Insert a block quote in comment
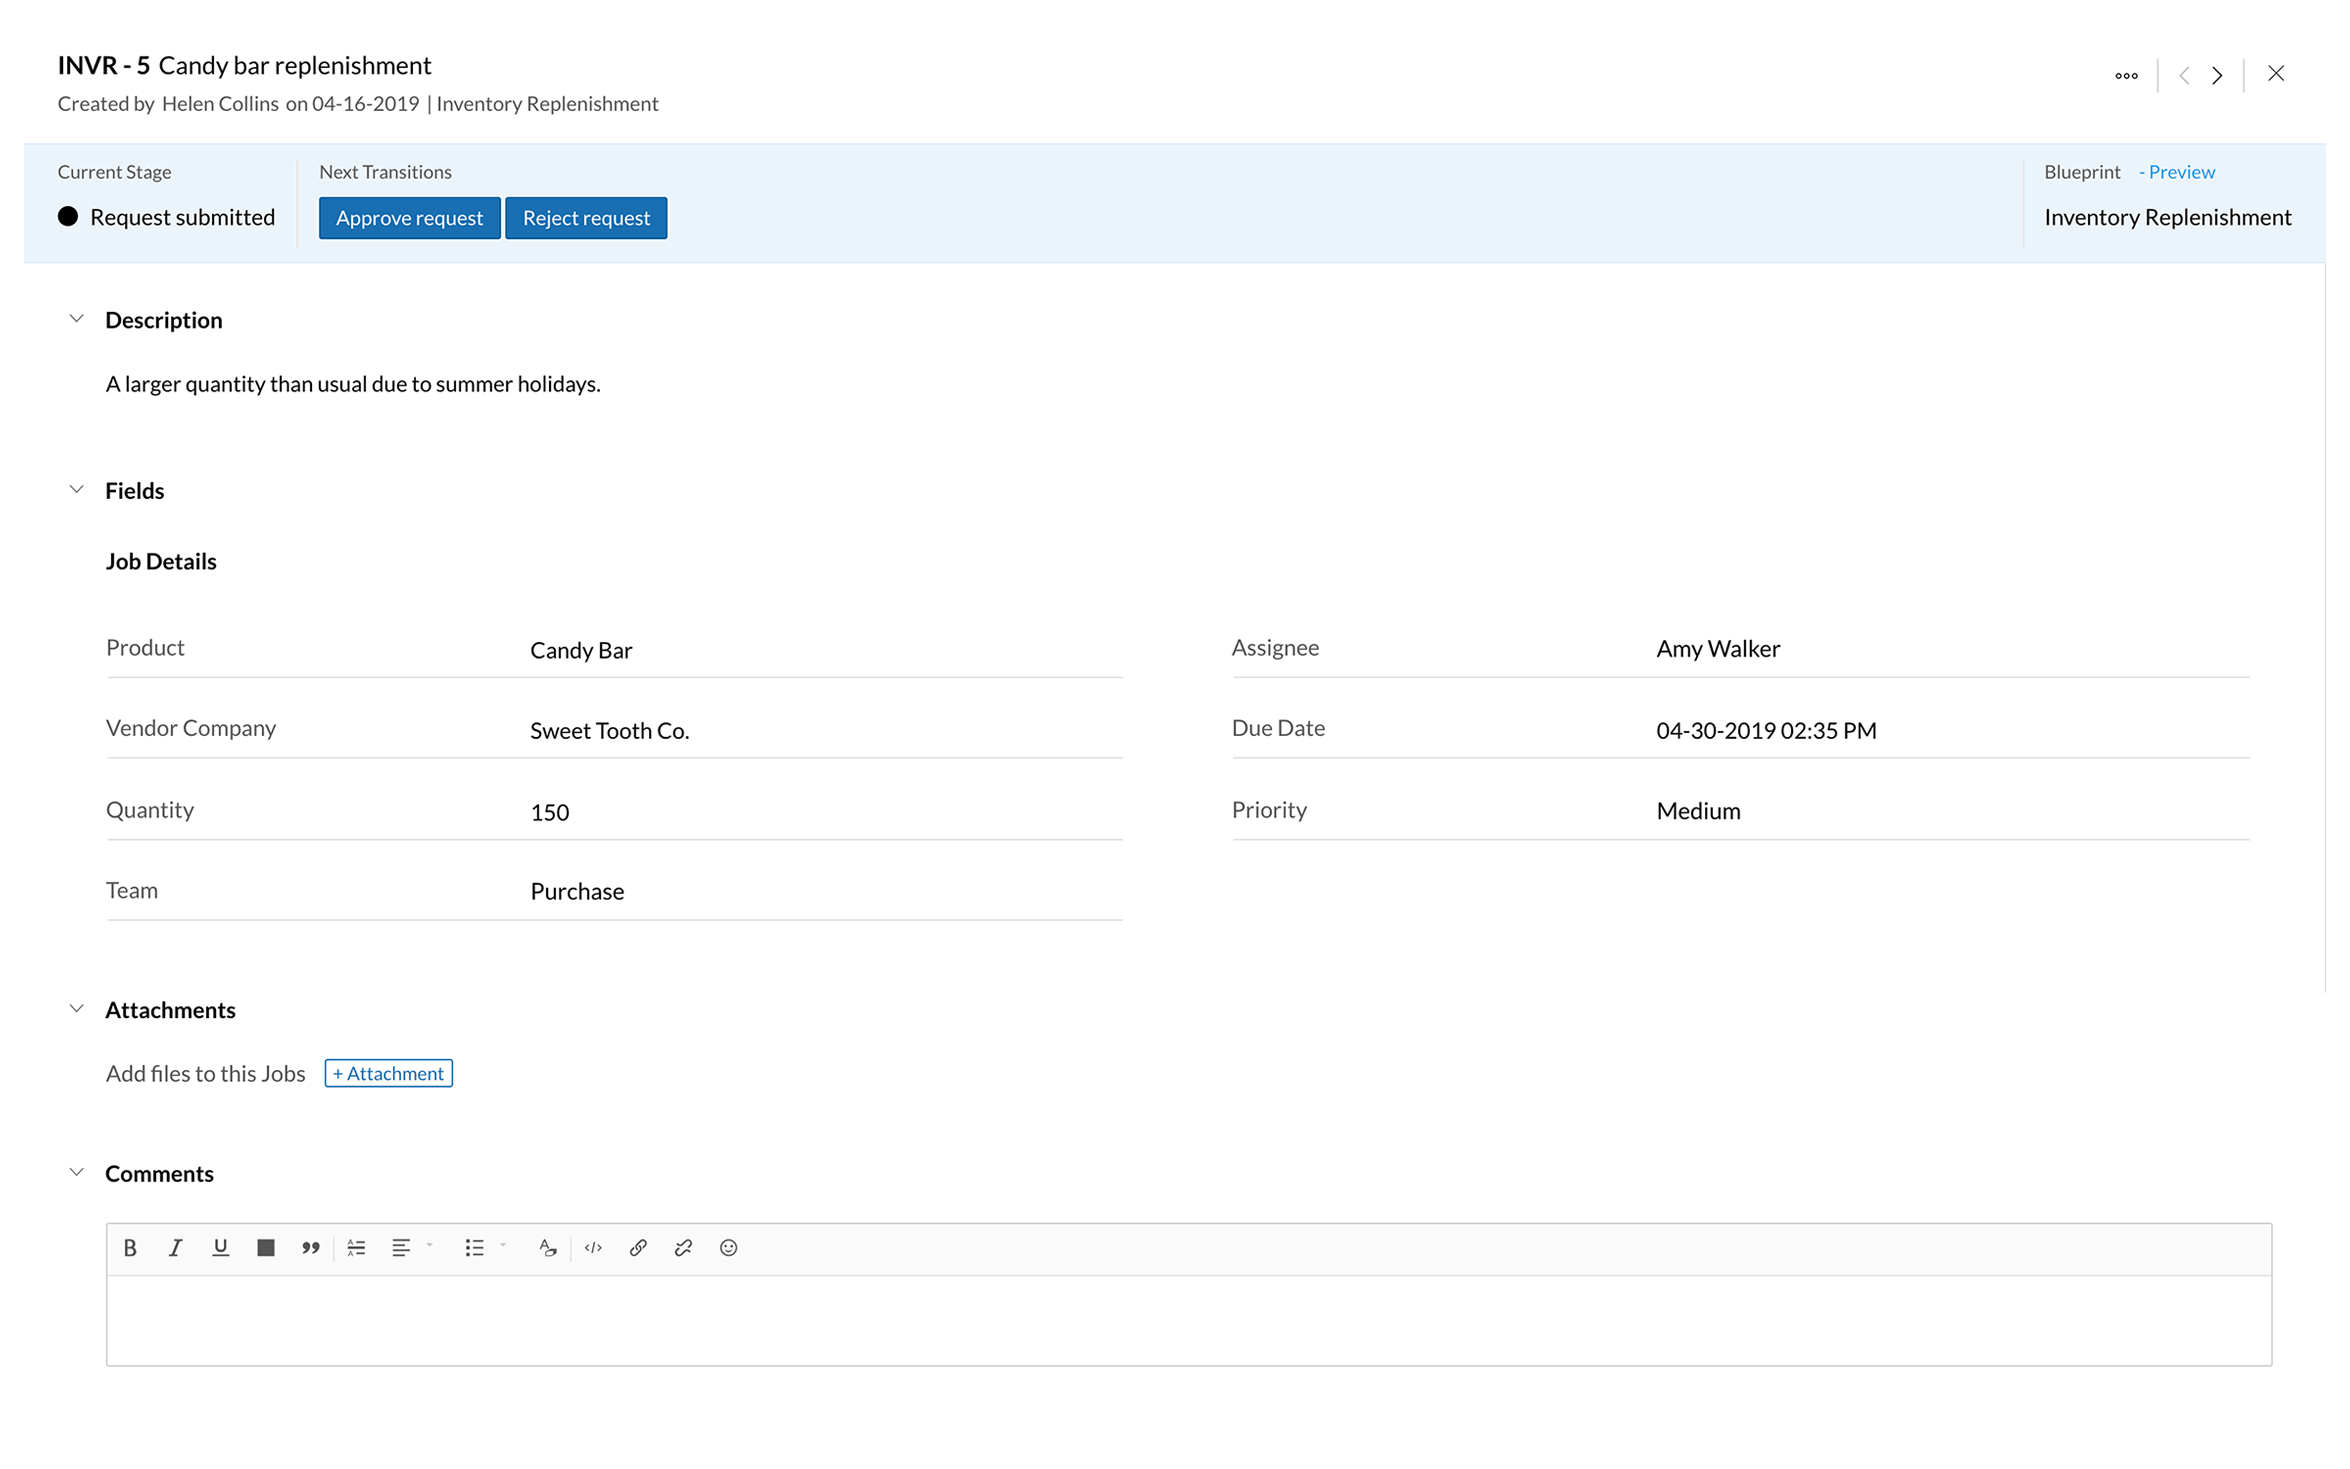This screenshot has width=2350, height=1469. click(310, 1247)
